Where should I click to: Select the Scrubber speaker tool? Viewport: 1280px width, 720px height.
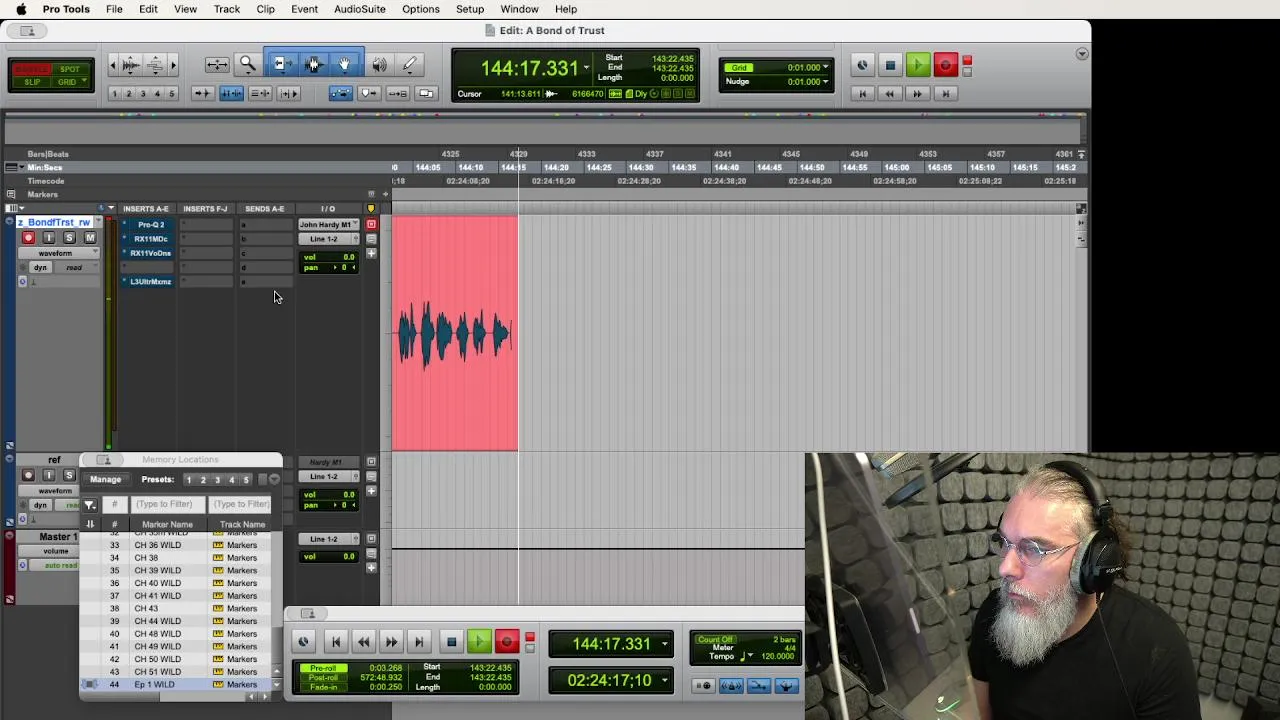pyautogui.click(x=379, y=65)
